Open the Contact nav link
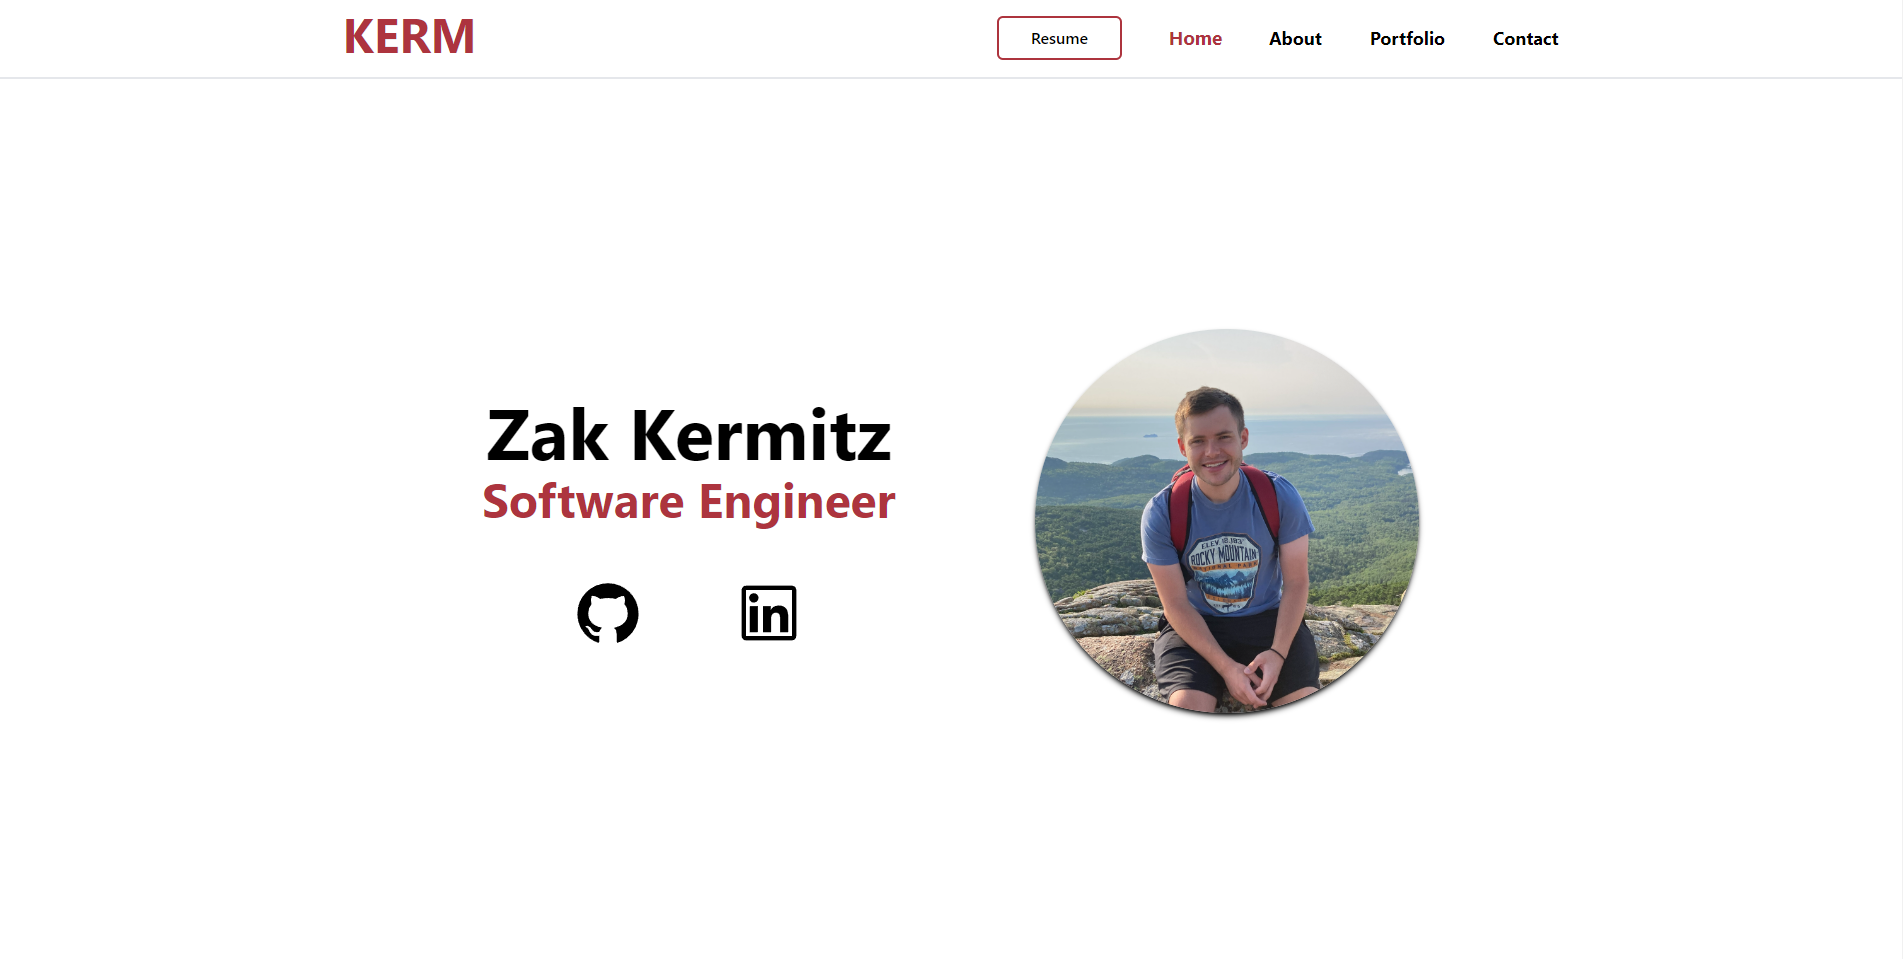The image size is (1903, 959). [1525, 38]
